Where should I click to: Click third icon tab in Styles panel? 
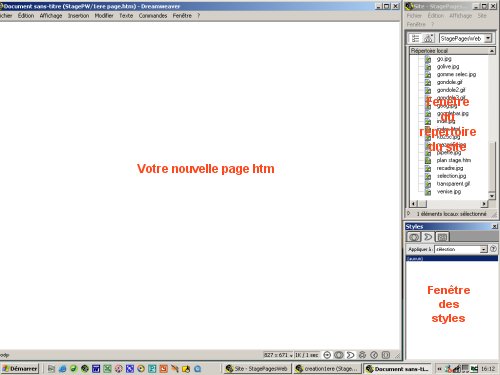point(442,237)
